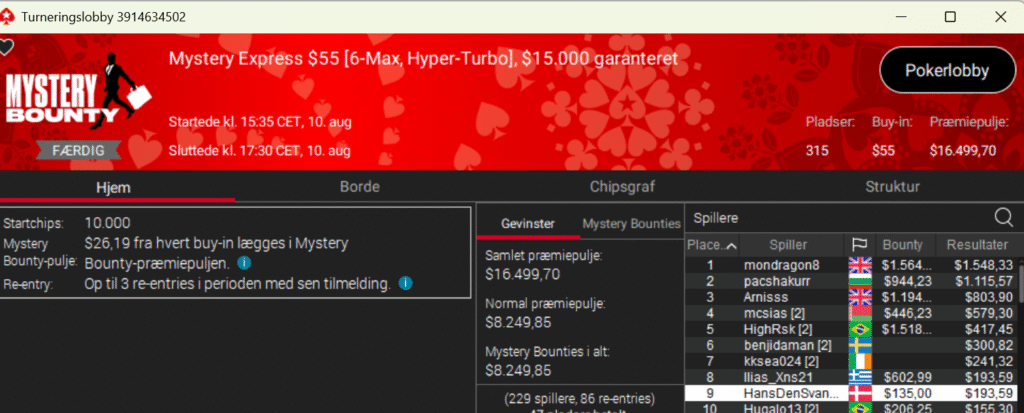Click the UK flag for mondragon8
1024x413 pixels.
(860, 265)
